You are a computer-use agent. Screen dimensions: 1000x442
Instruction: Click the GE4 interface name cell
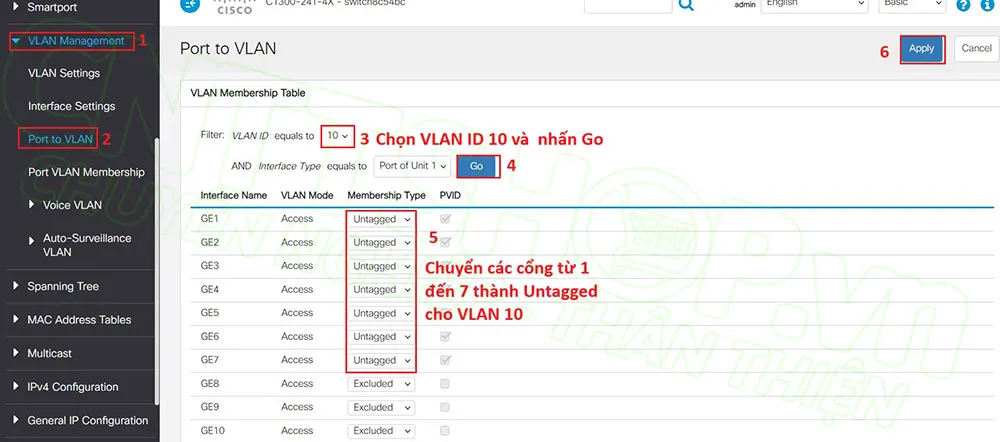[x=210, y=290]
